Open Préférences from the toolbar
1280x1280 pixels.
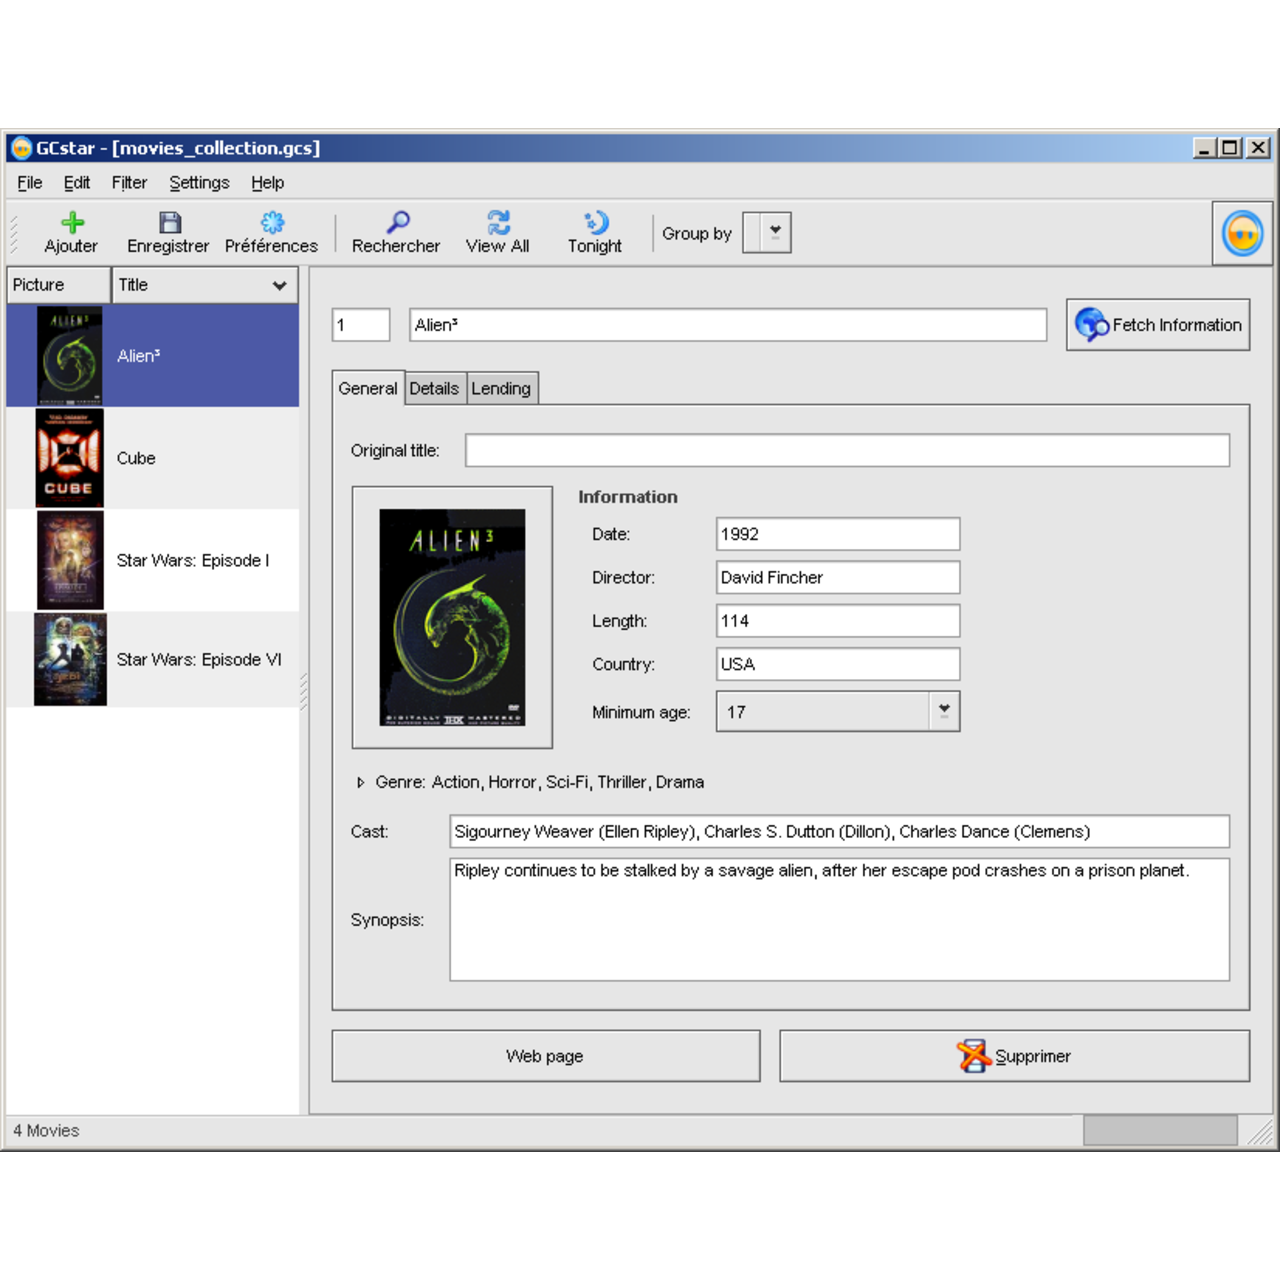pos(271,222)
